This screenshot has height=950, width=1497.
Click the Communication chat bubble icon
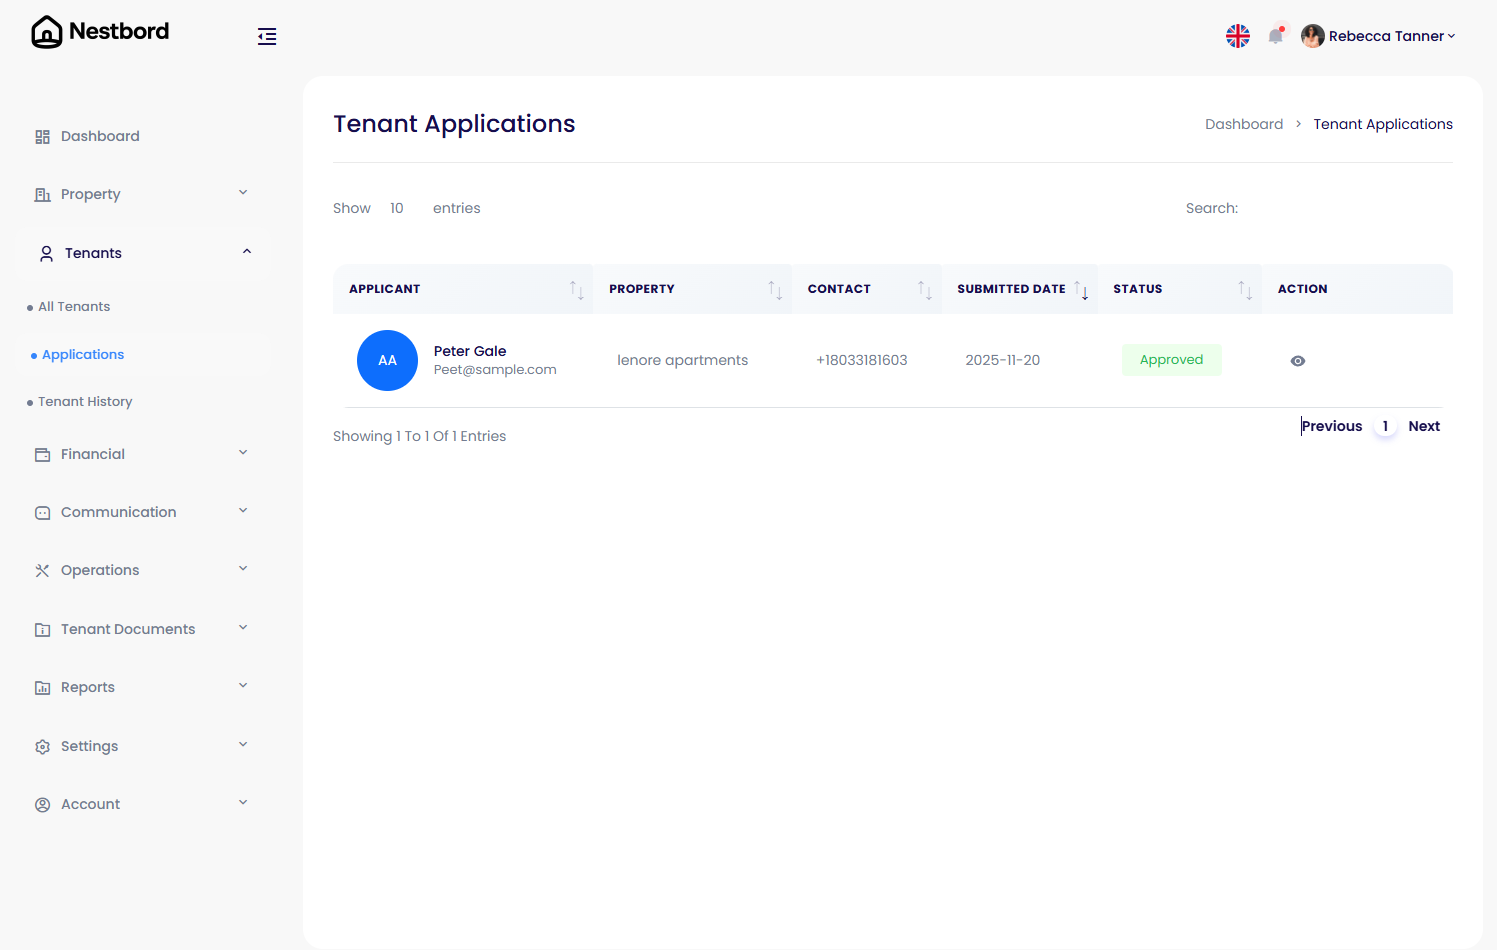point(42,511)
